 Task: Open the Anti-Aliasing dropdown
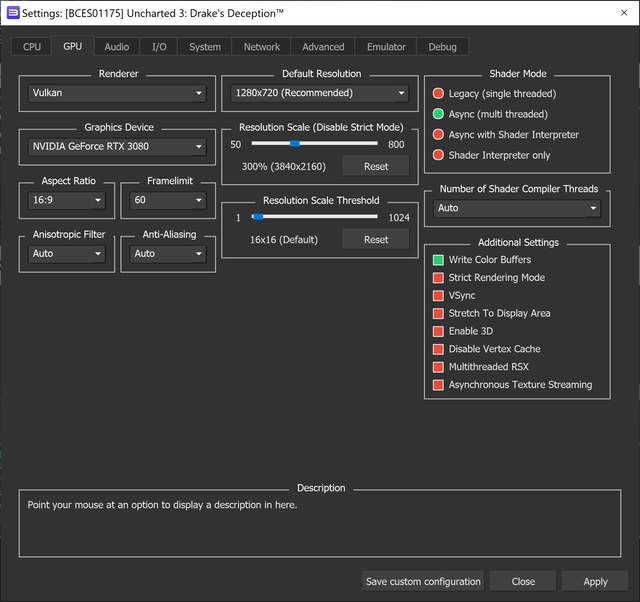pos(168,253)
